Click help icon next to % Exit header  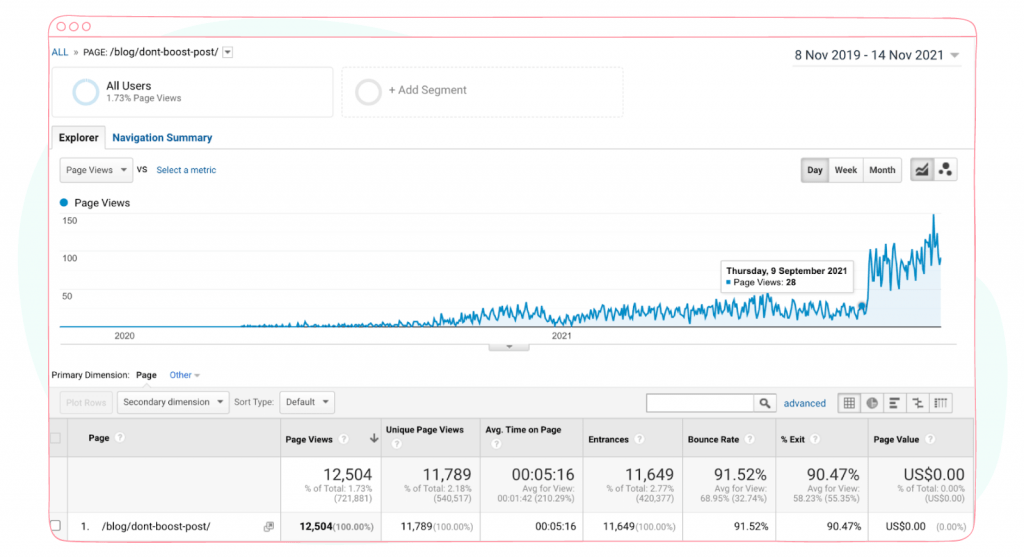click(x=815, y=439)
